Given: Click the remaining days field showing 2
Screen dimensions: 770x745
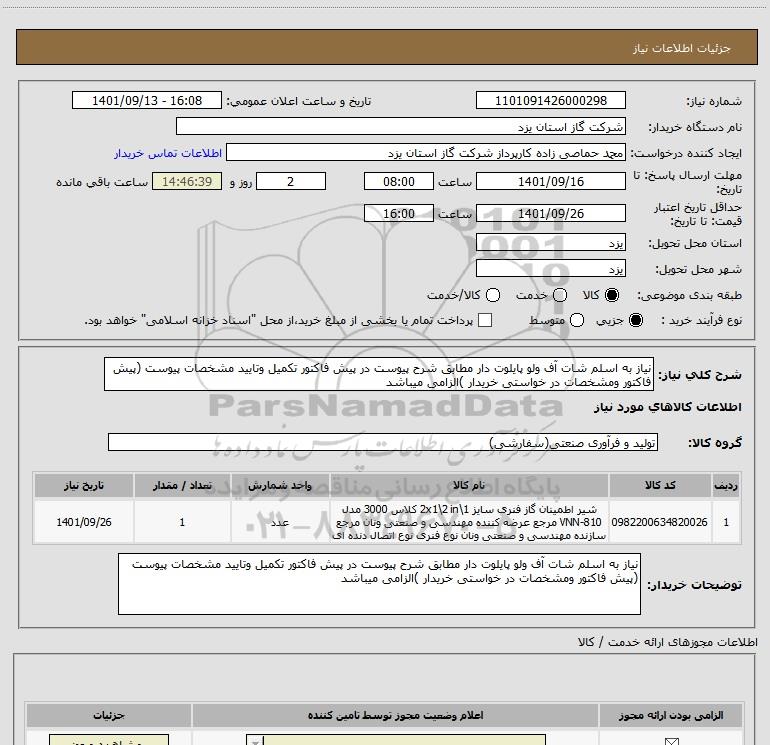Looking at the screenshot, I should (291, 181).
